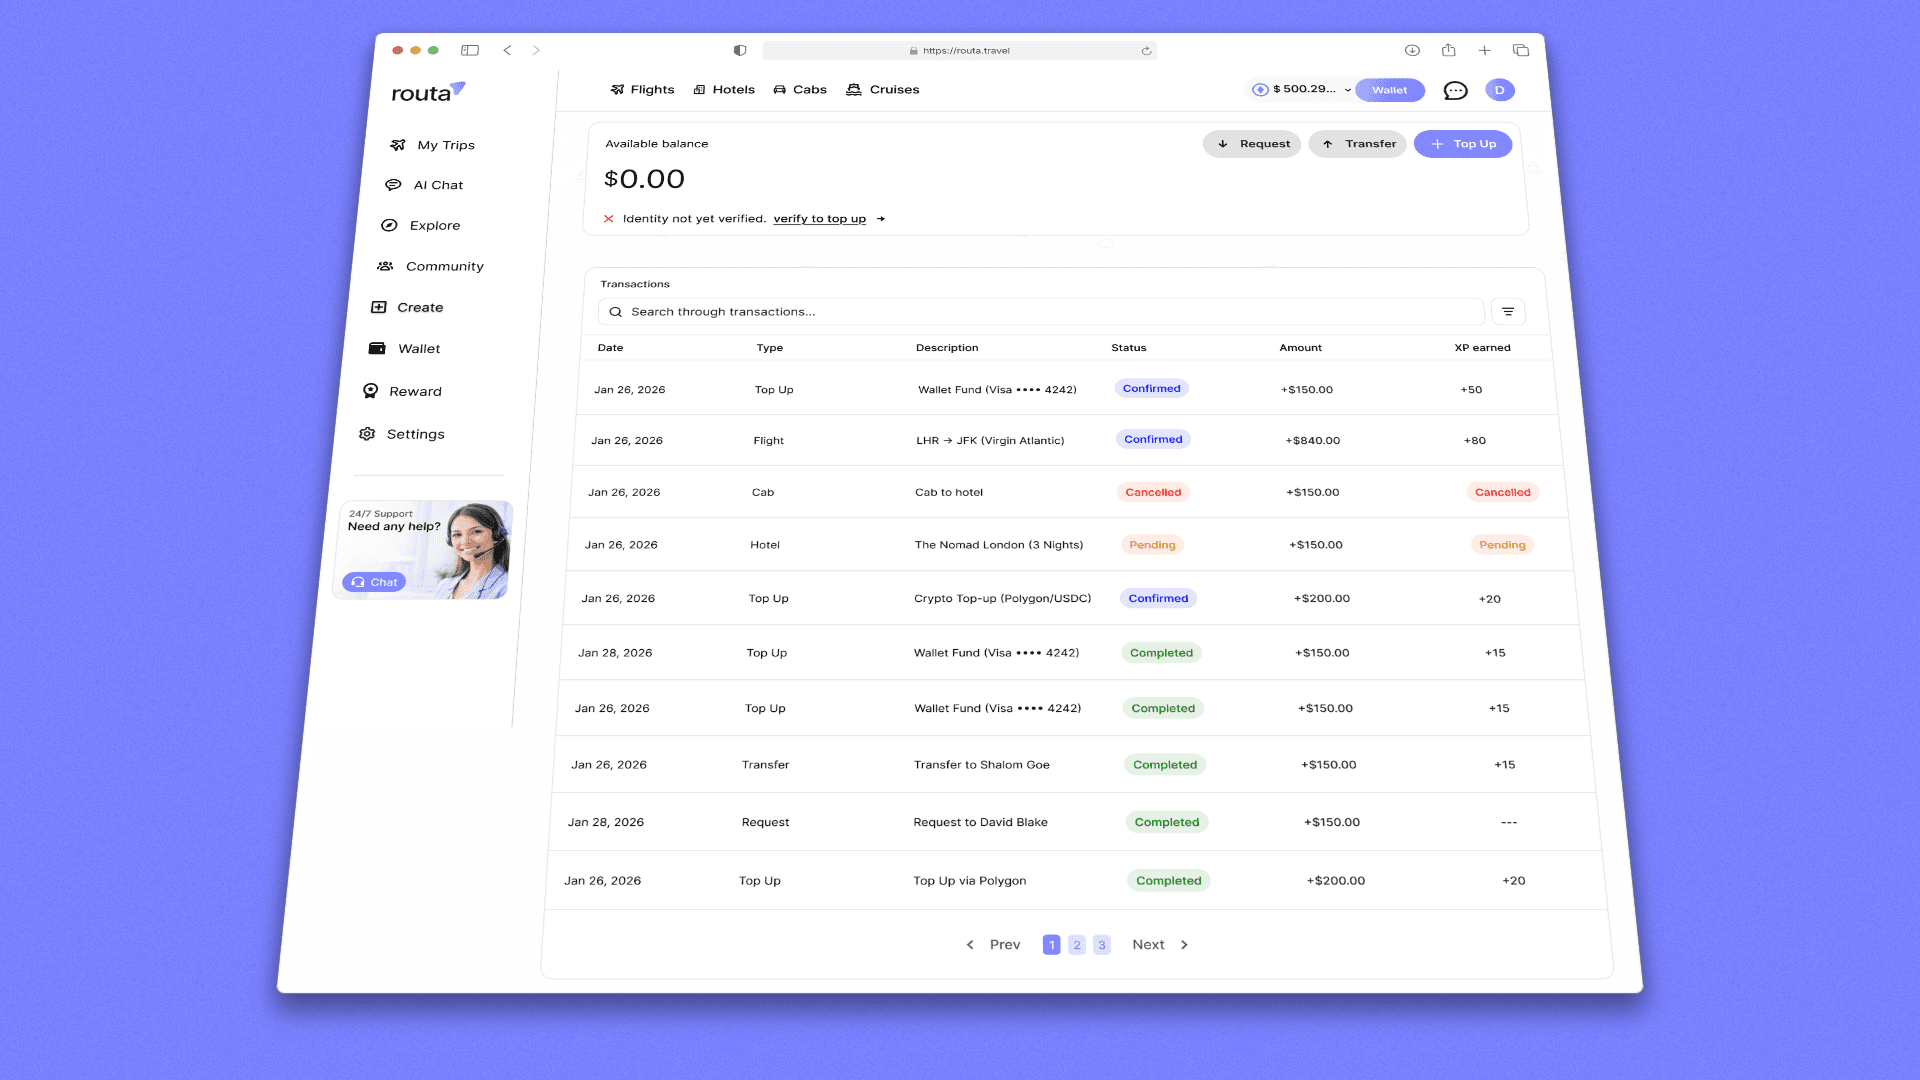The width and height of the screenshot is (1920, 1080).
Task: Go to page 3 of transactions
Action: pyautogui.click(x=1102, y=945)
